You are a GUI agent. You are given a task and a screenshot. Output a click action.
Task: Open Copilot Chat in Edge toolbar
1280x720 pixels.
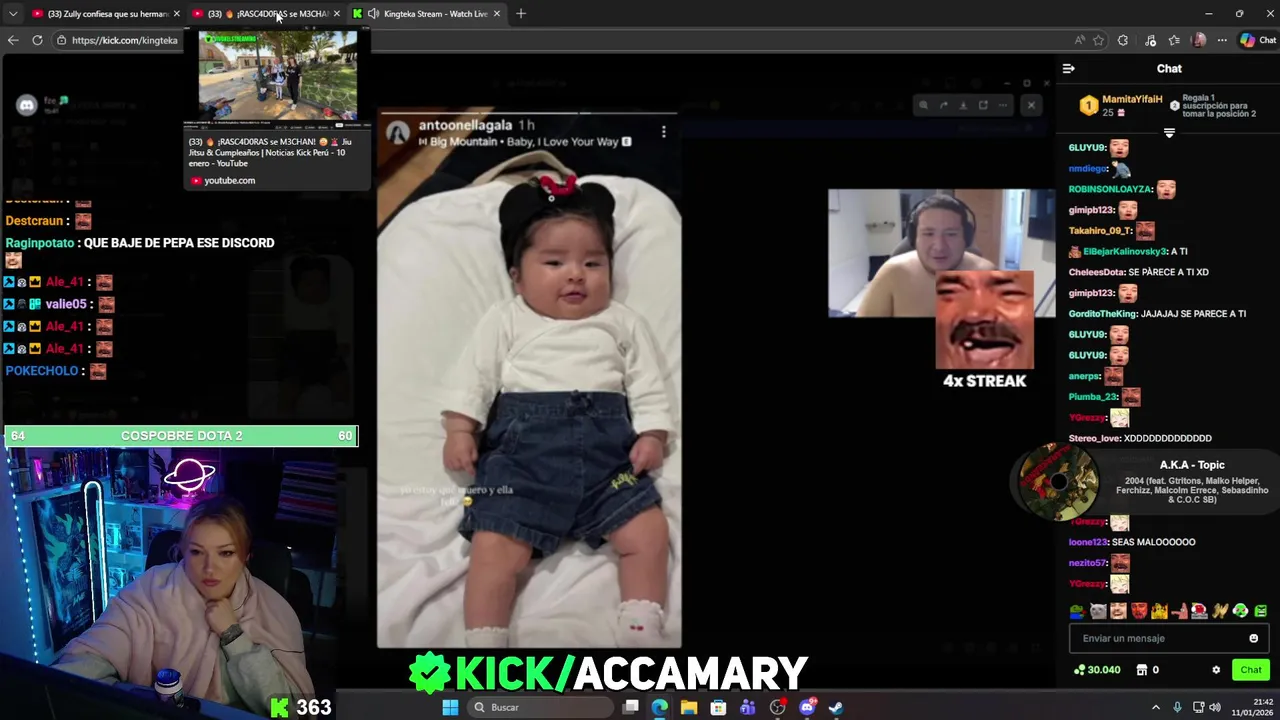coord(1257,40)
